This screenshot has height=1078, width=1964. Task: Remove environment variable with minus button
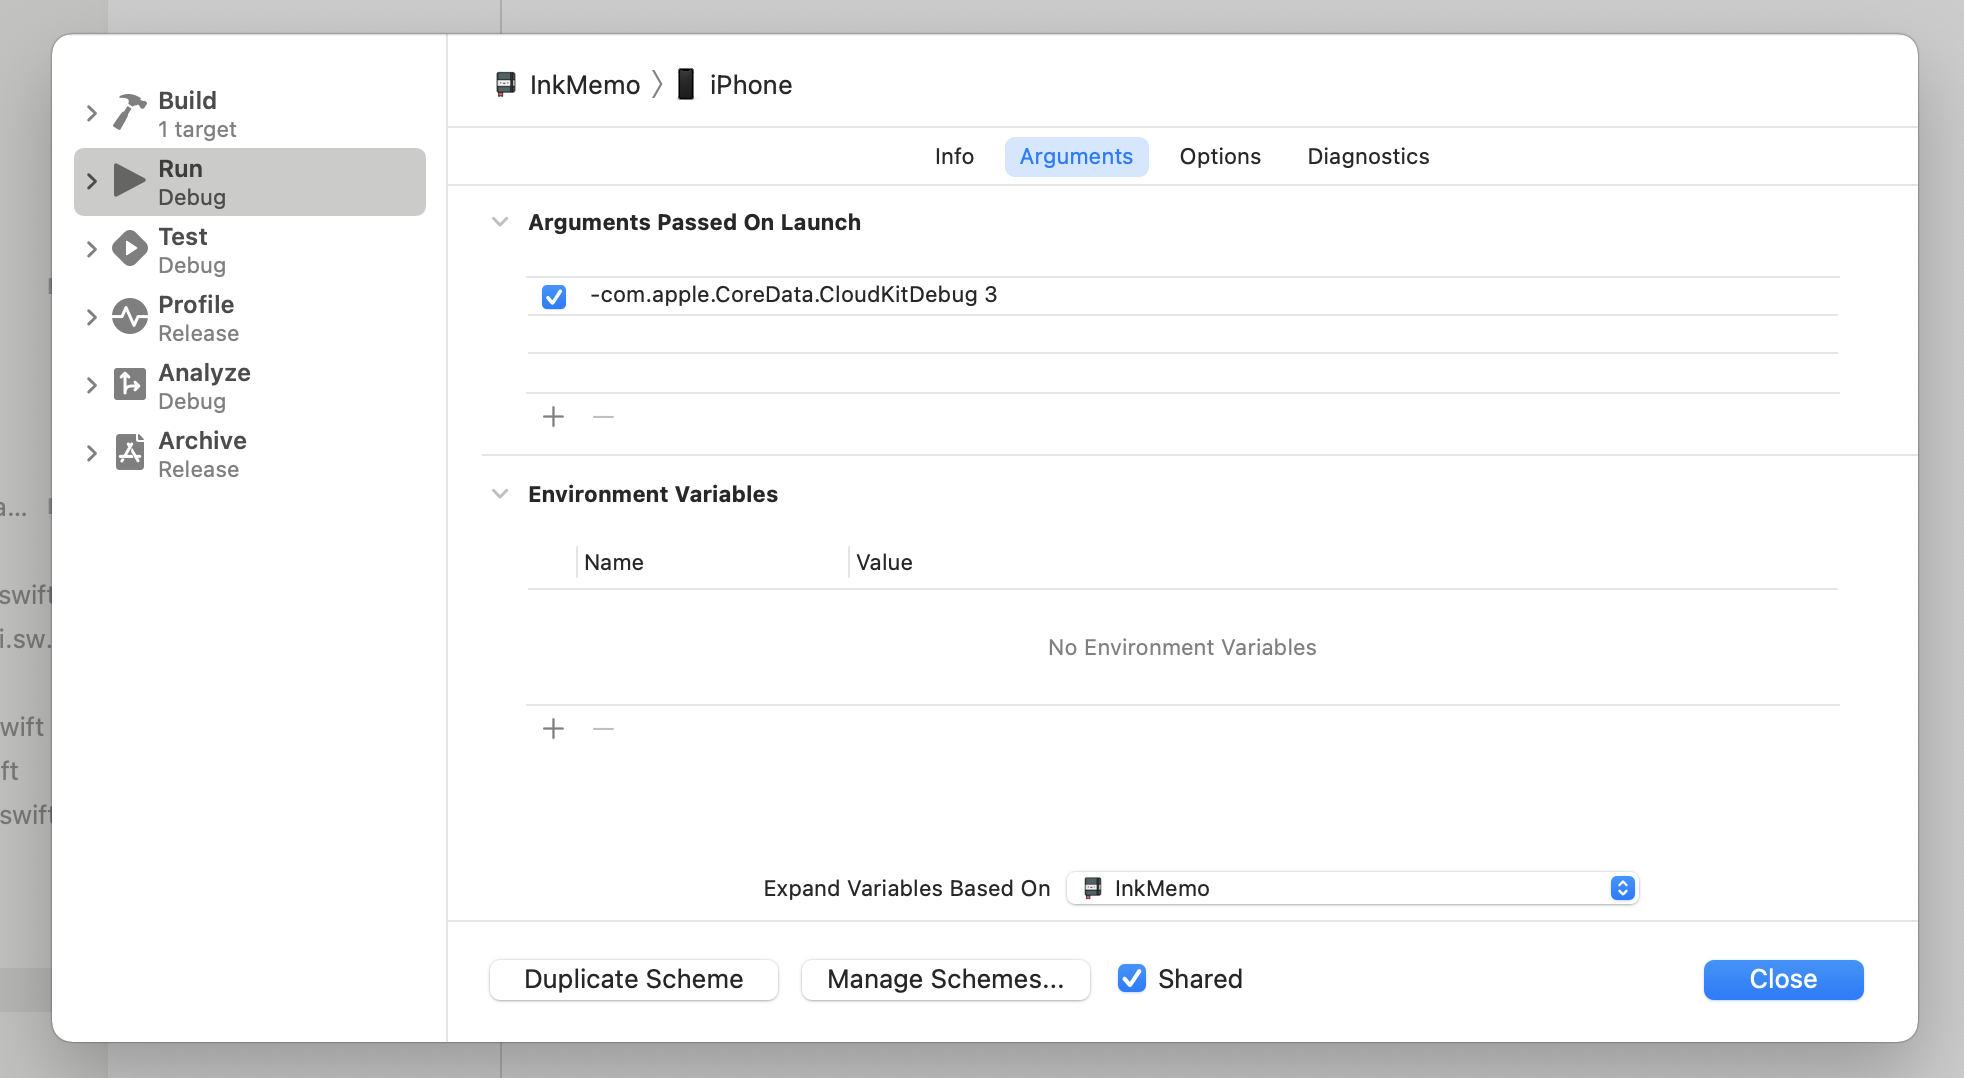[x=603, y=728]
